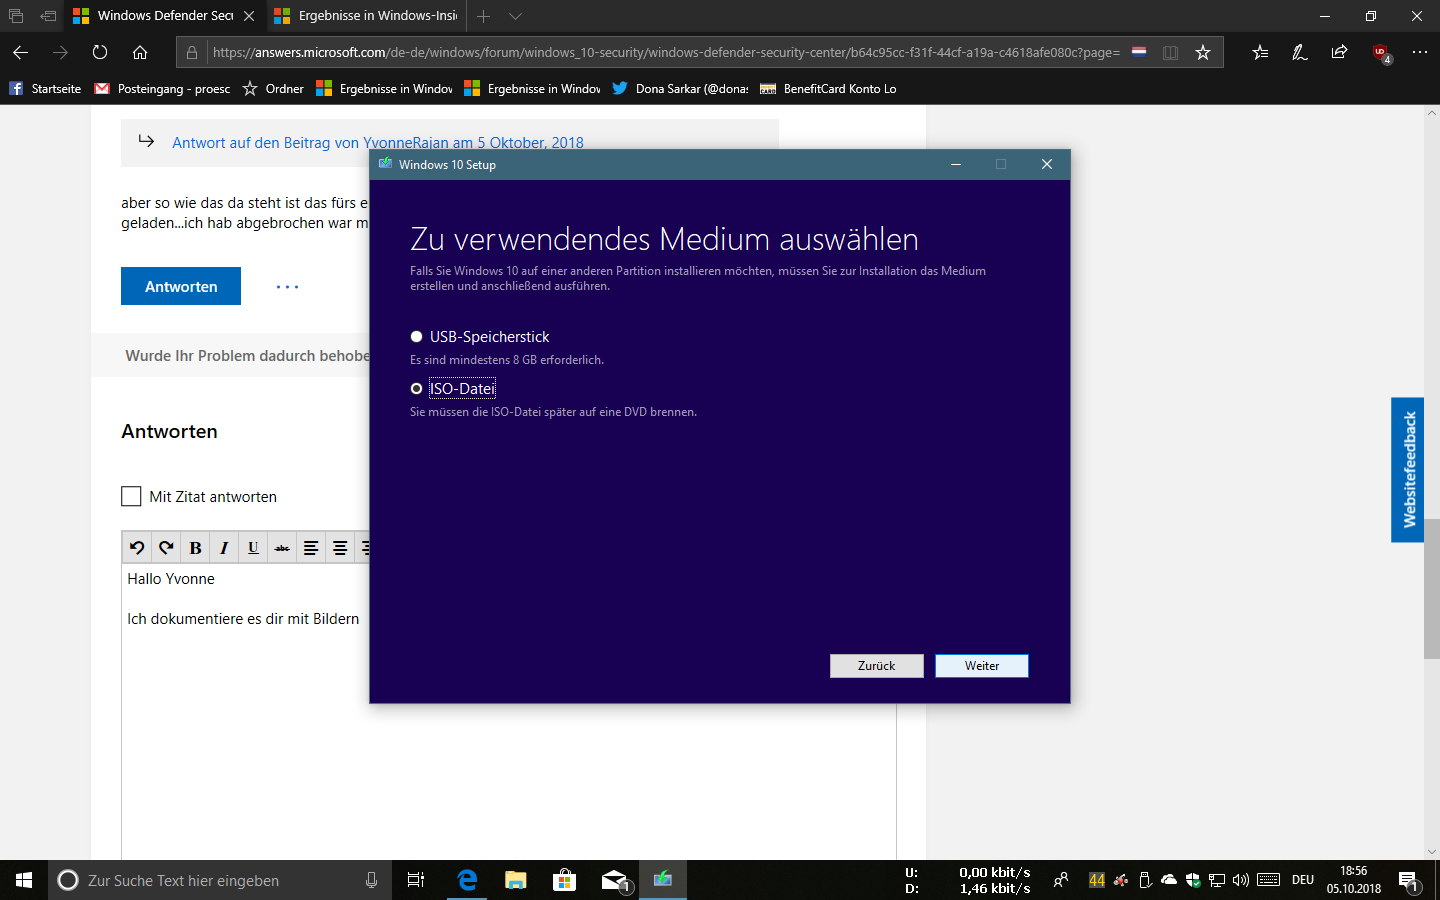Screen dimensions: 1440x900
Task: Toggle underline formatting in reply editor
Action: [x=253, y=547]
